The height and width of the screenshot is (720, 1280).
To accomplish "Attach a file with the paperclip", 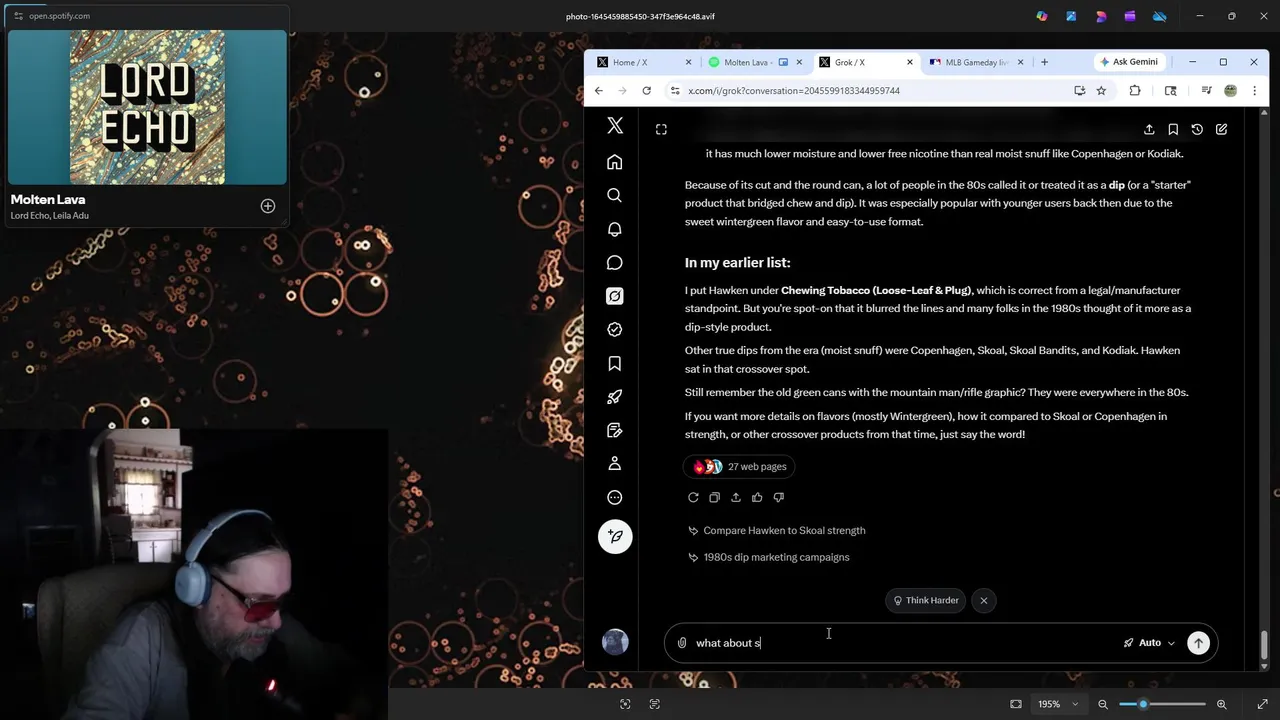I will pos(682,643).
